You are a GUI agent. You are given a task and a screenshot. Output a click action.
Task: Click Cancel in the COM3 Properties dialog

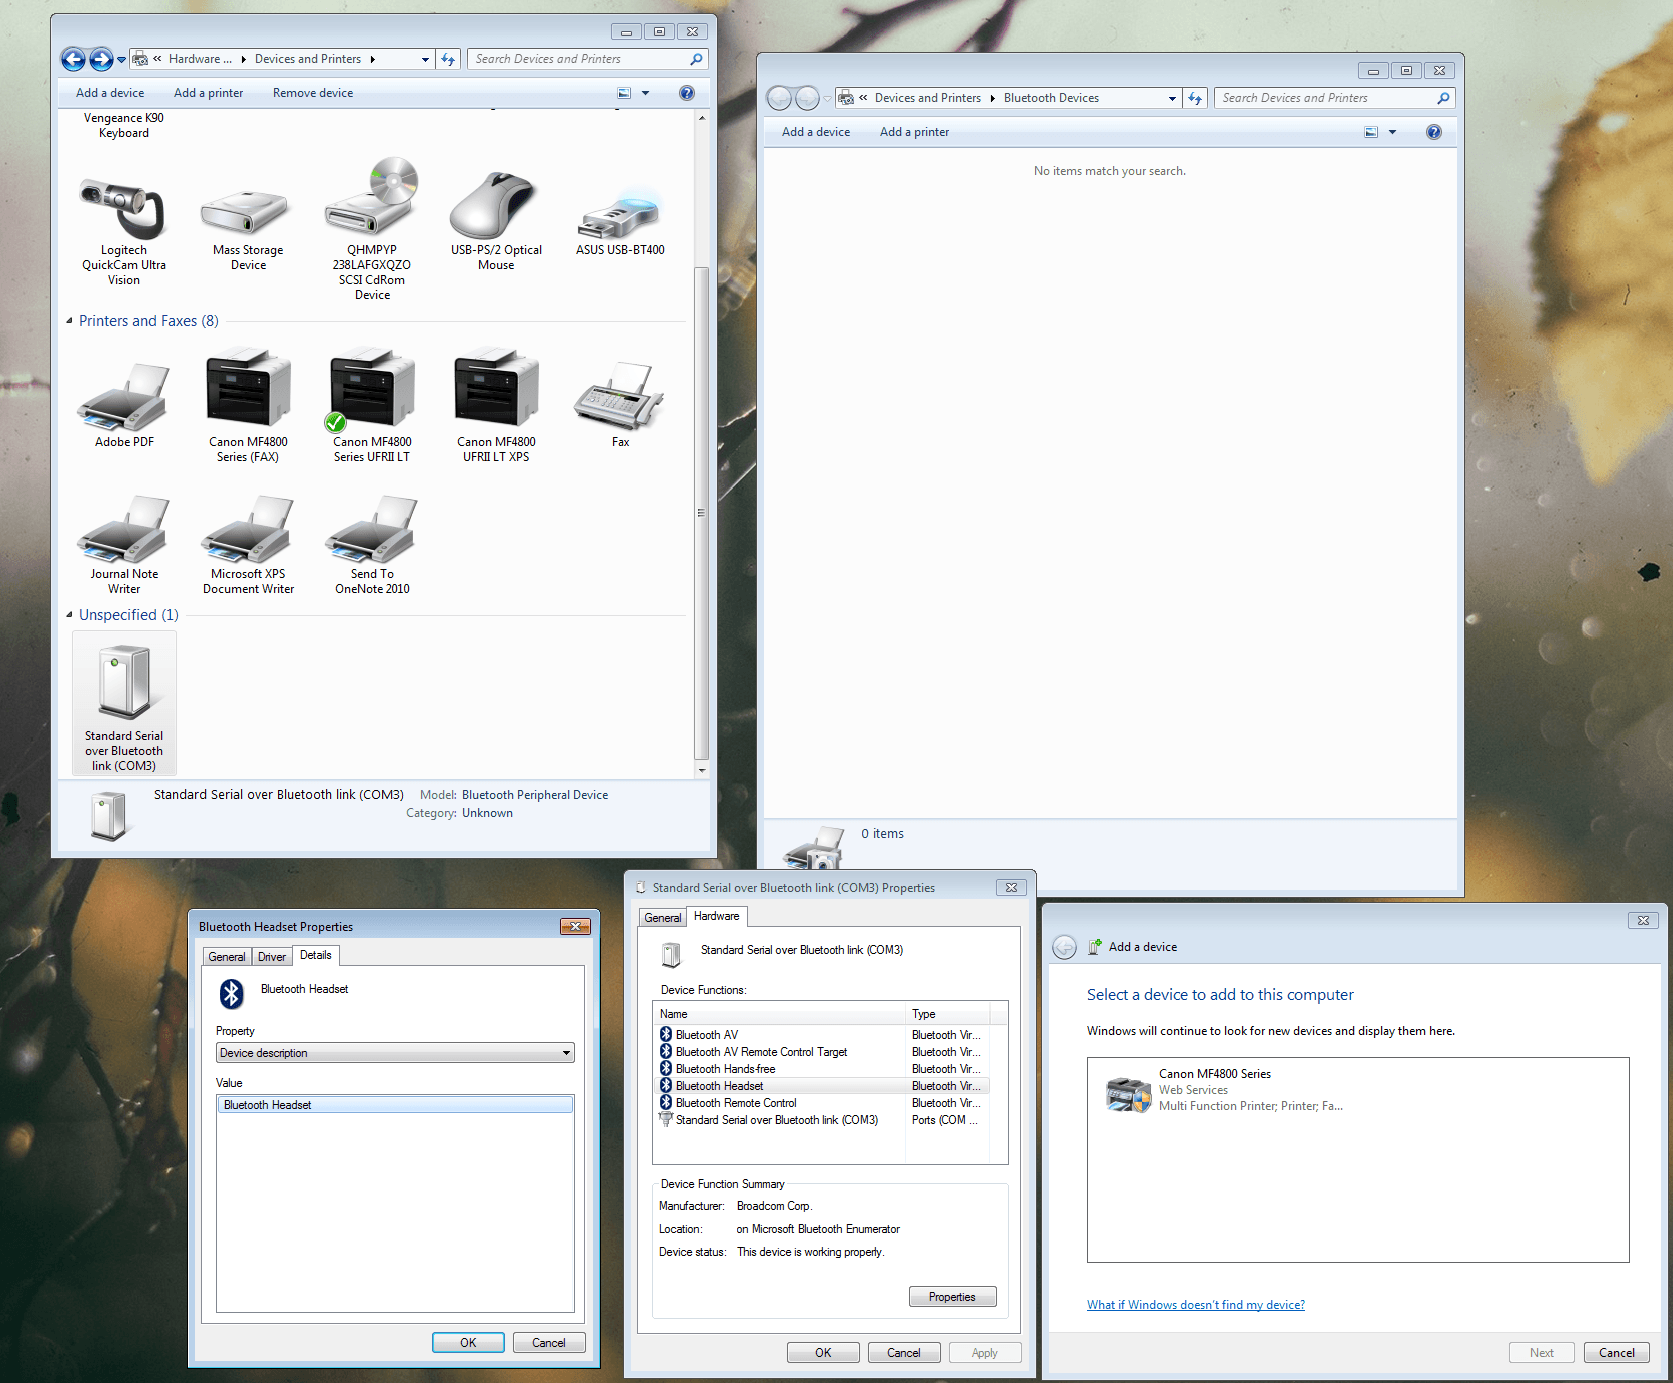tap(904, 1353)
